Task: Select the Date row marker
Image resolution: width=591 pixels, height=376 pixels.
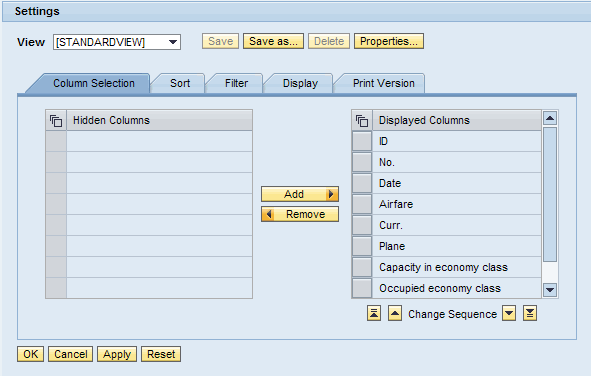Action: [x=362, y=183]
